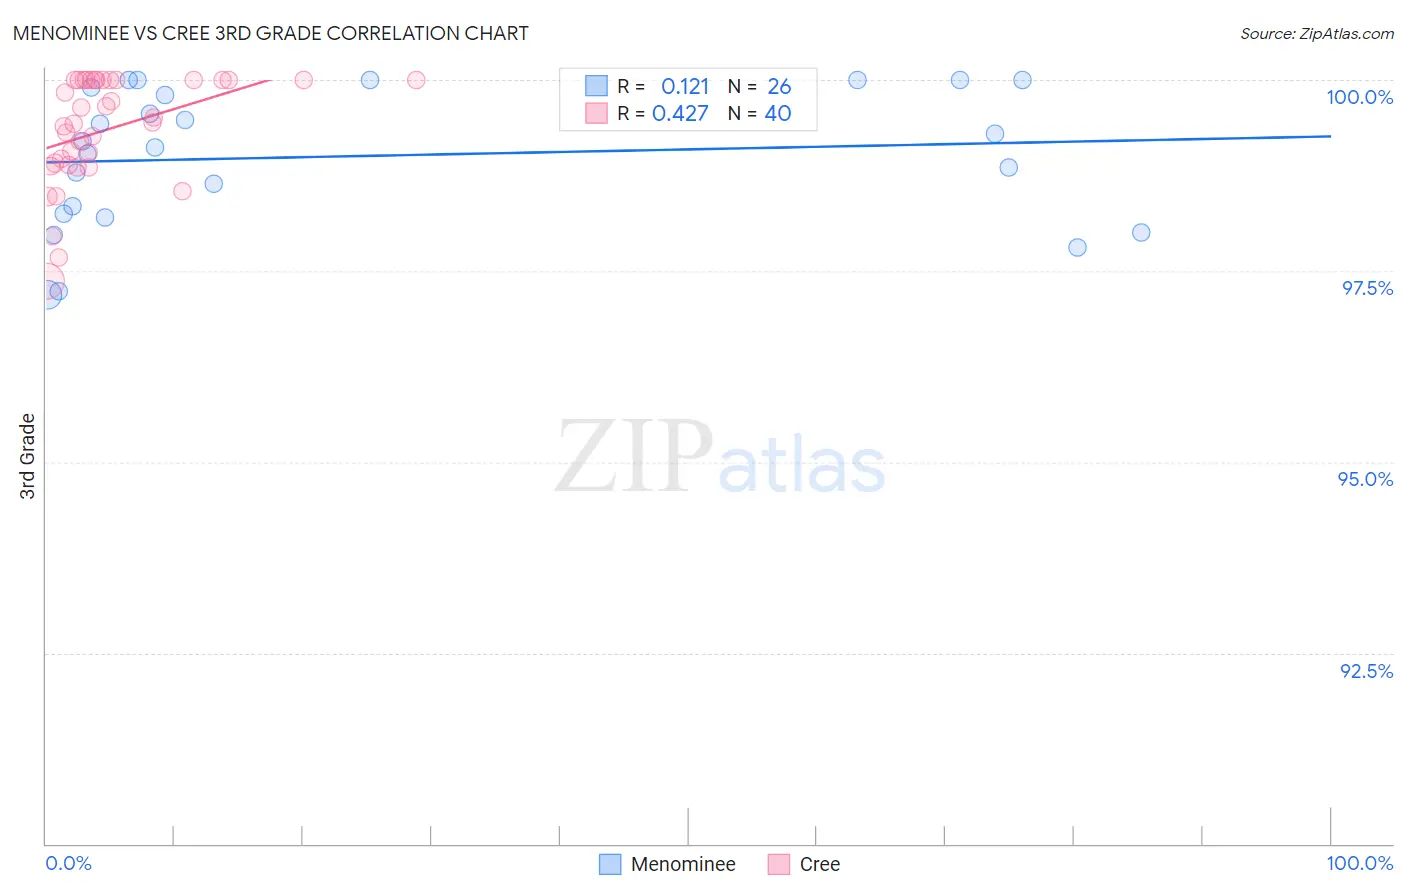
Task: Select the 92.5% y-axis label
Action: (1366, 671)
